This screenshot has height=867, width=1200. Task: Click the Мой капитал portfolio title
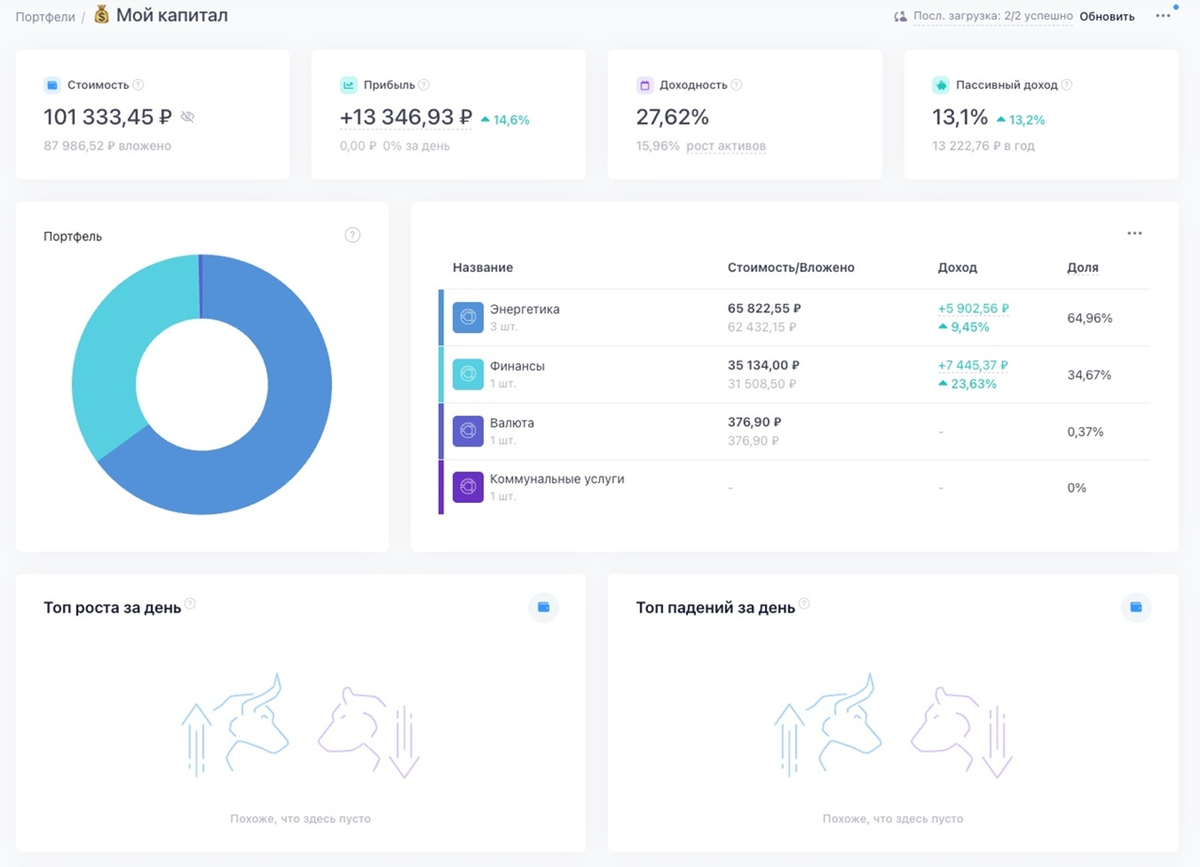(172, 15)
